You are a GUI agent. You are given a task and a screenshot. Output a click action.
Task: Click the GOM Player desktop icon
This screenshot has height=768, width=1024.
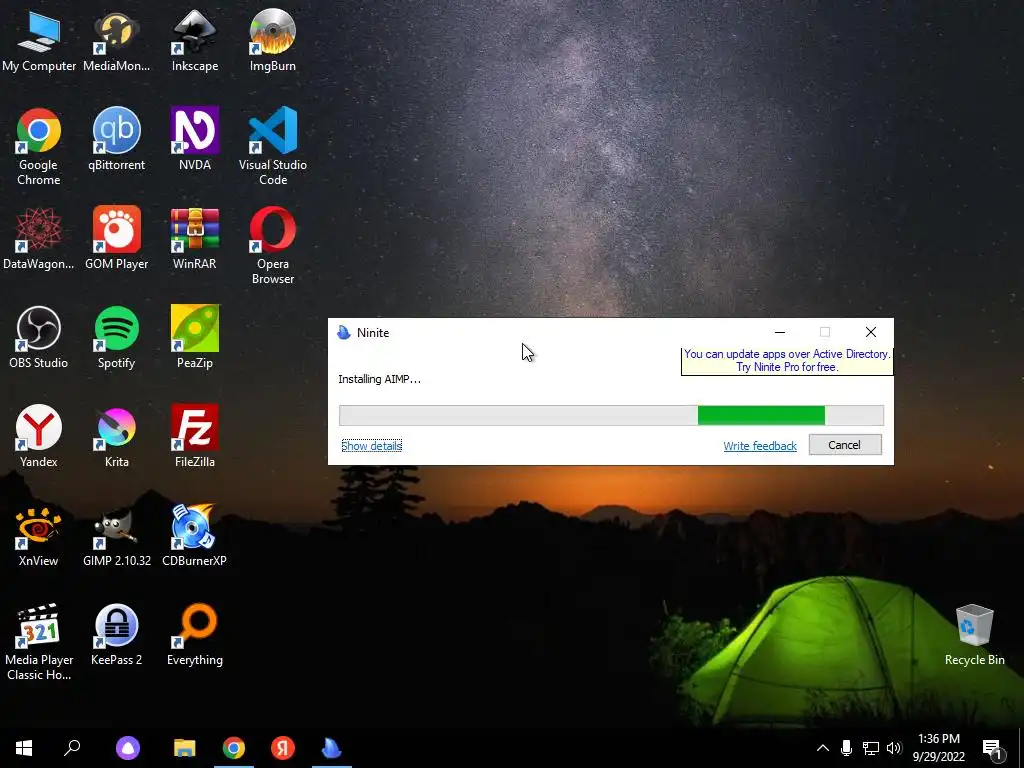[116, 238]
